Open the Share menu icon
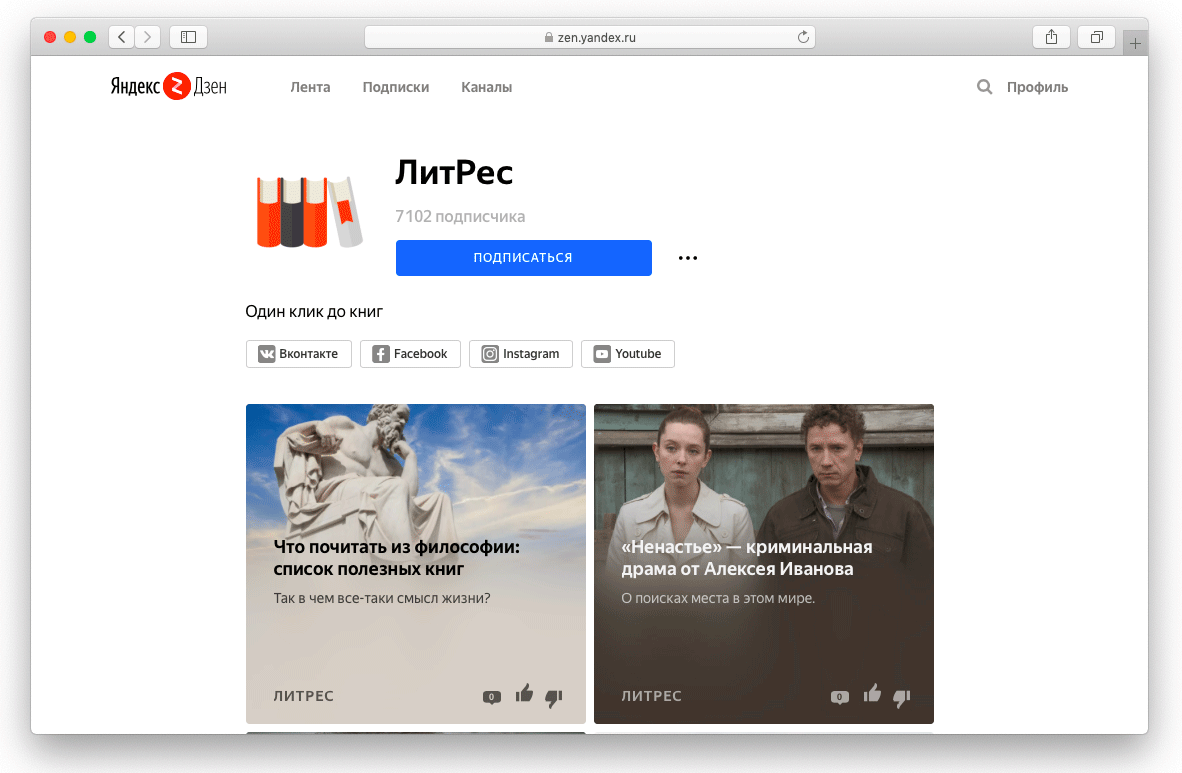The height and width of the screenshot is (773, 1182). 1052,37
